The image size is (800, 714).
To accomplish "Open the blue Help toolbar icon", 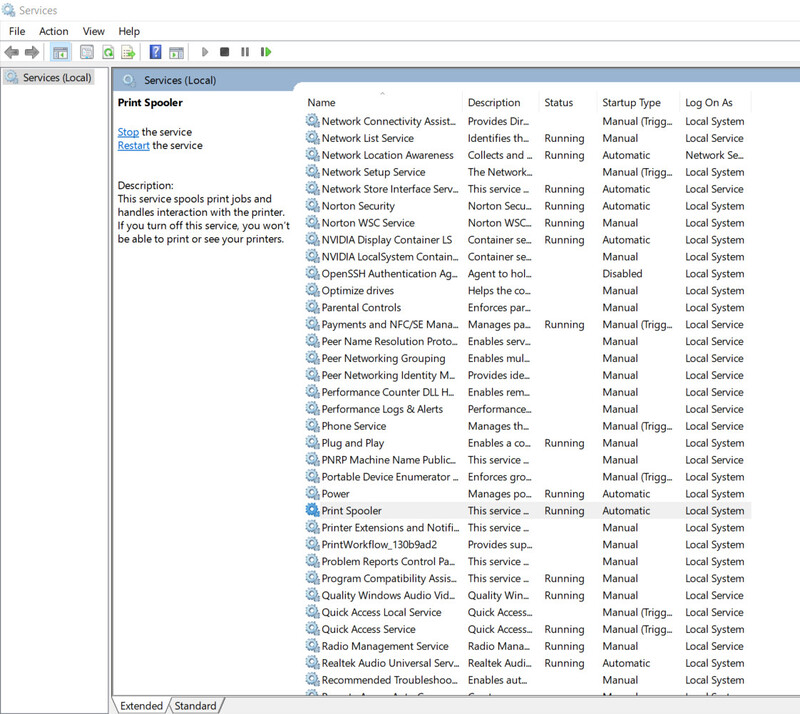I will tap(155, 52).
